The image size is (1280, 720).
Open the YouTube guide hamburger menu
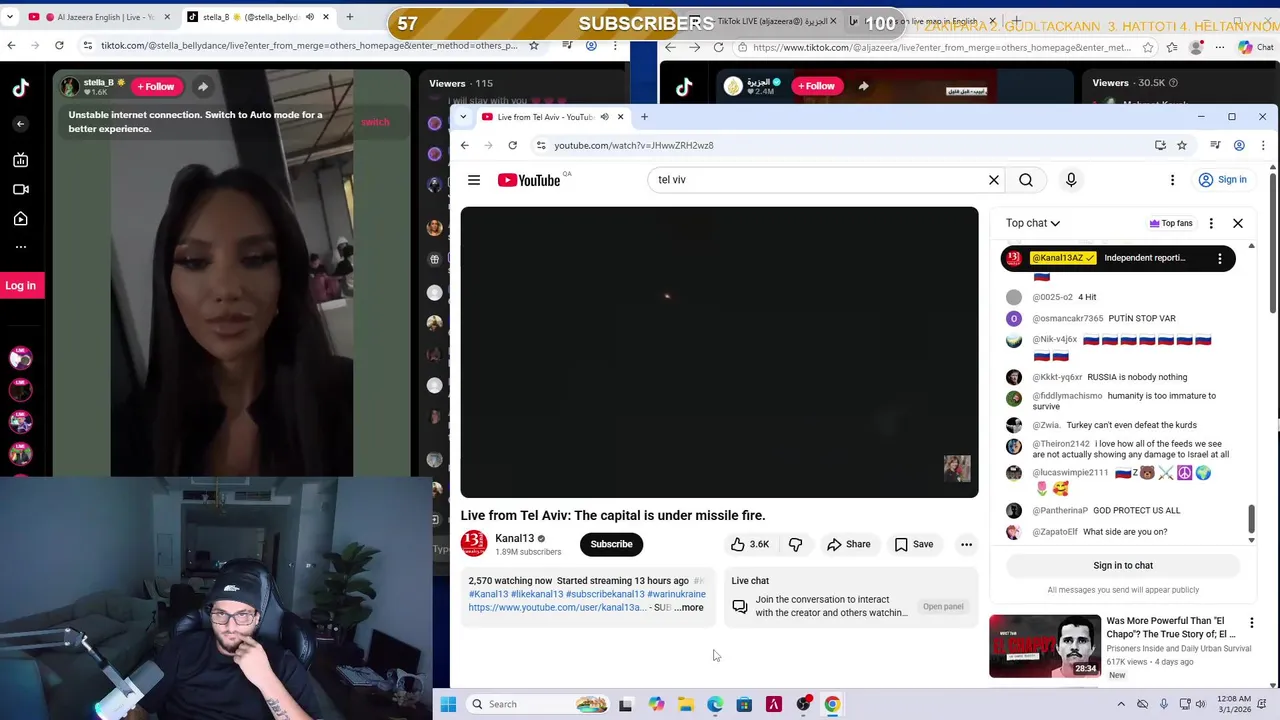tap(474, 180)
